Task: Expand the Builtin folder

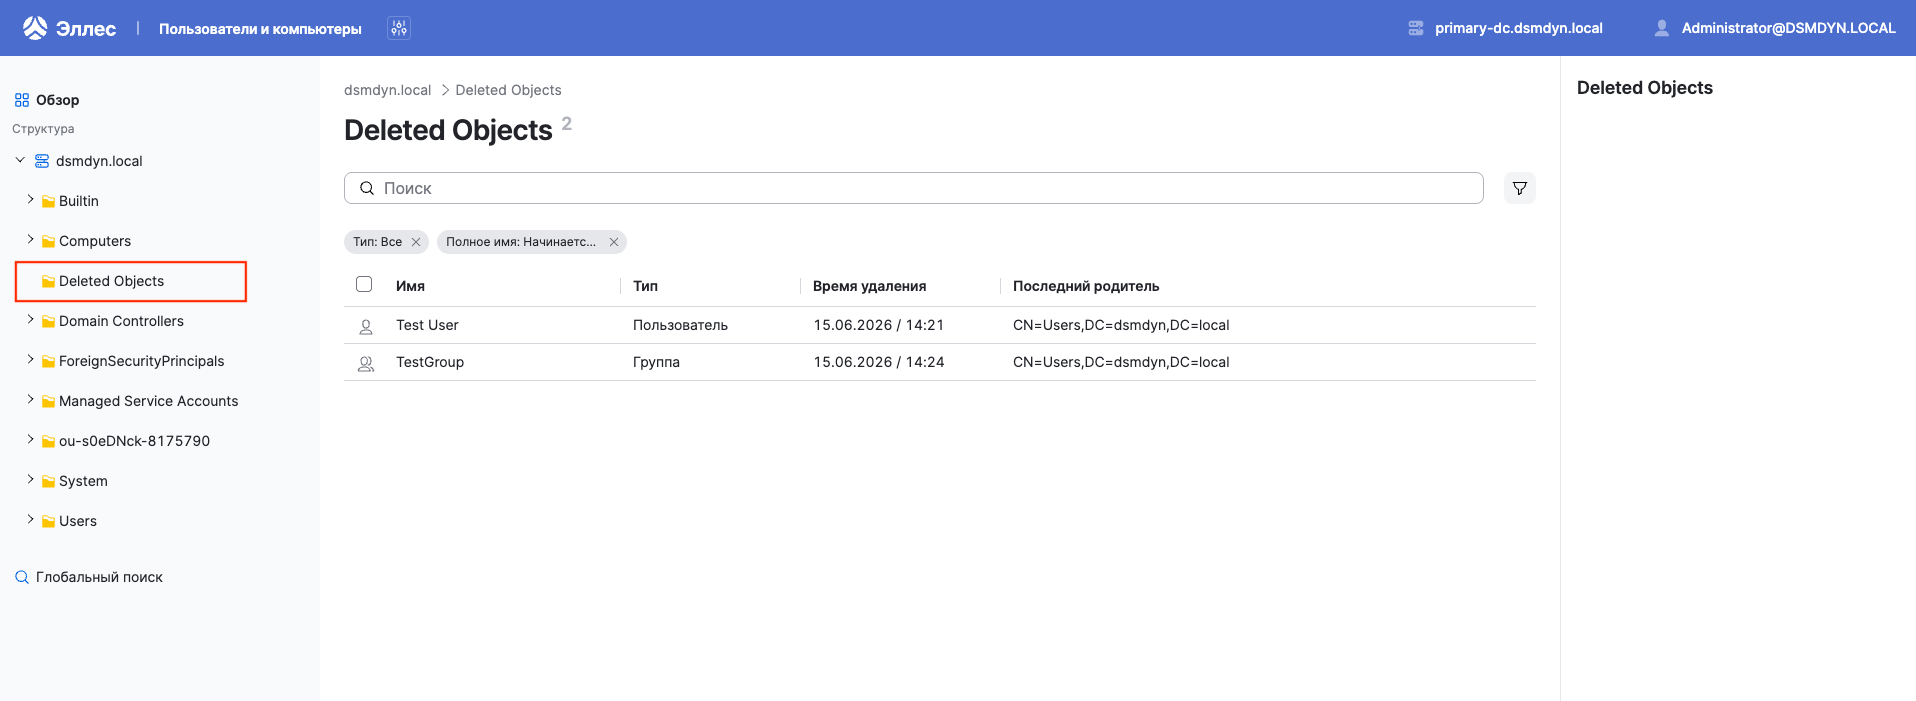Action: point(31,200)
